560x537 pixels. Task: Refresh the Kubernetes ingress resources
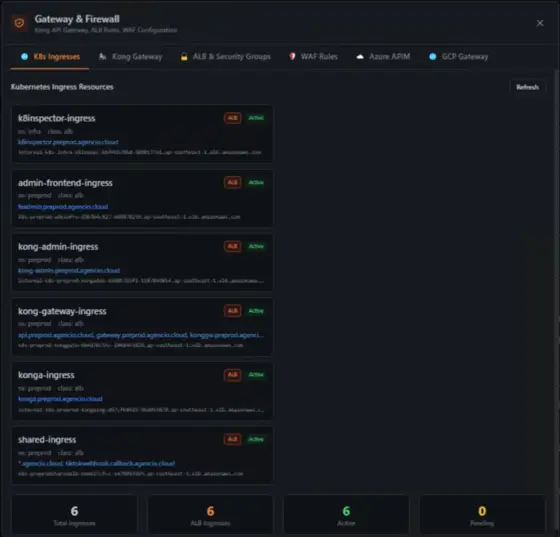click(x=527, y=87)
